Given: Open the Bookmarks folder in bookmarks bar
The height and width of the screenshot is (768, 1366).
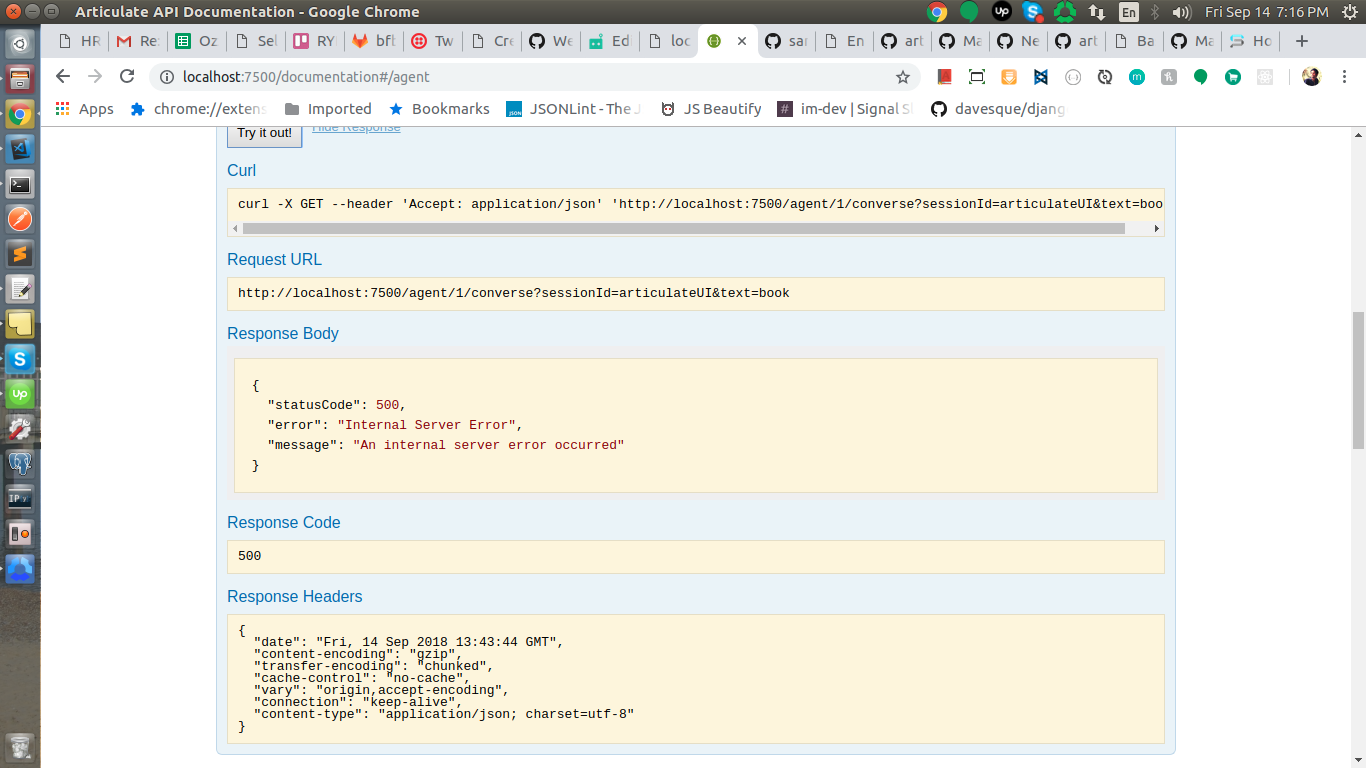Looking at the screenshot, I should click(x=439, y=109).
